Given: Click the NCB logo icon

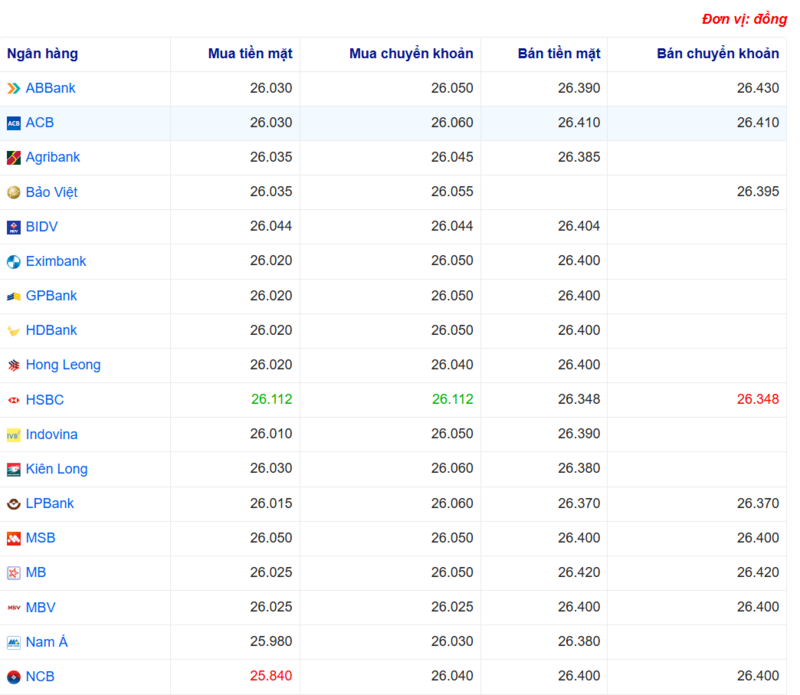Looking at the screenshot, I should pos(14,677).
